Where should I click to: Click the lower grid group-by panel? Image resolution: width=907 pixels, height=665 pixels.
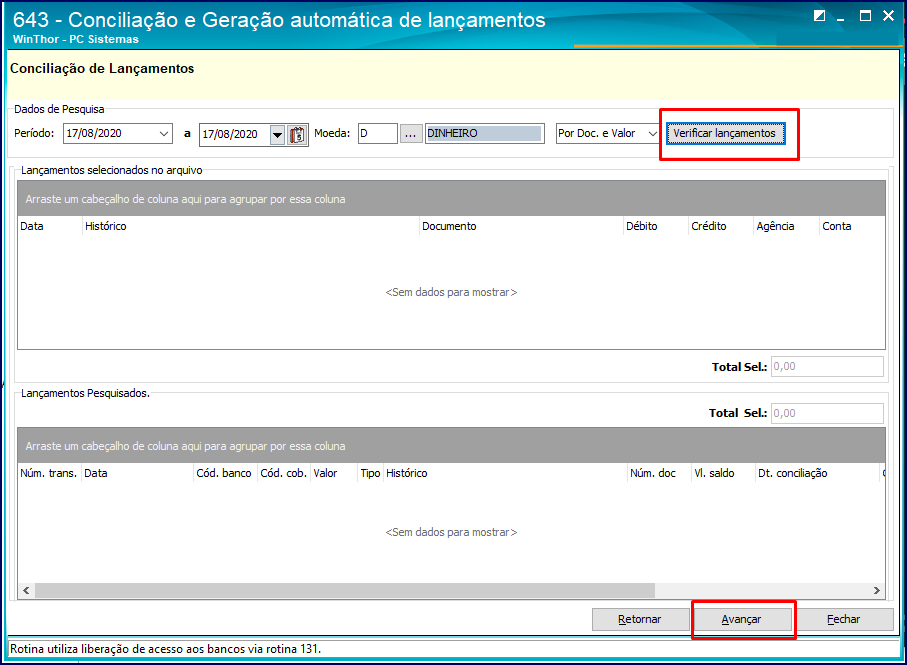451,446
